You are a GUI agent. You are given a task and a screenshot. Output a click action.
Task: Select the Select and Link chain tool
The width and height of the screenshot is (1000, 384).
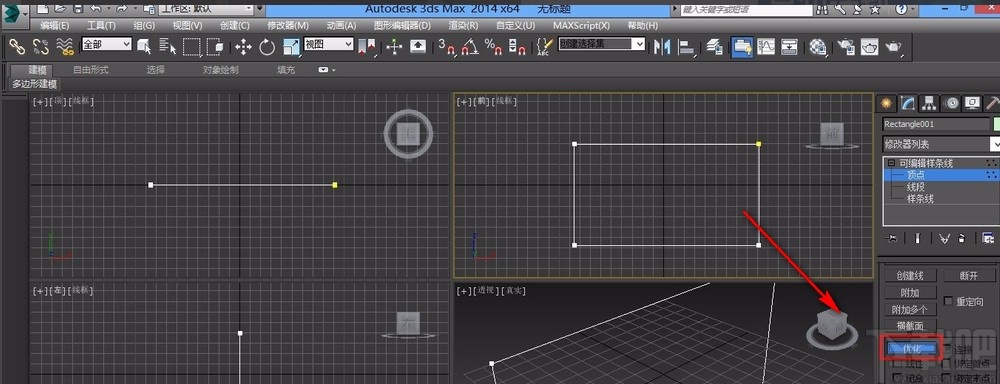click(x=16, y=47)
